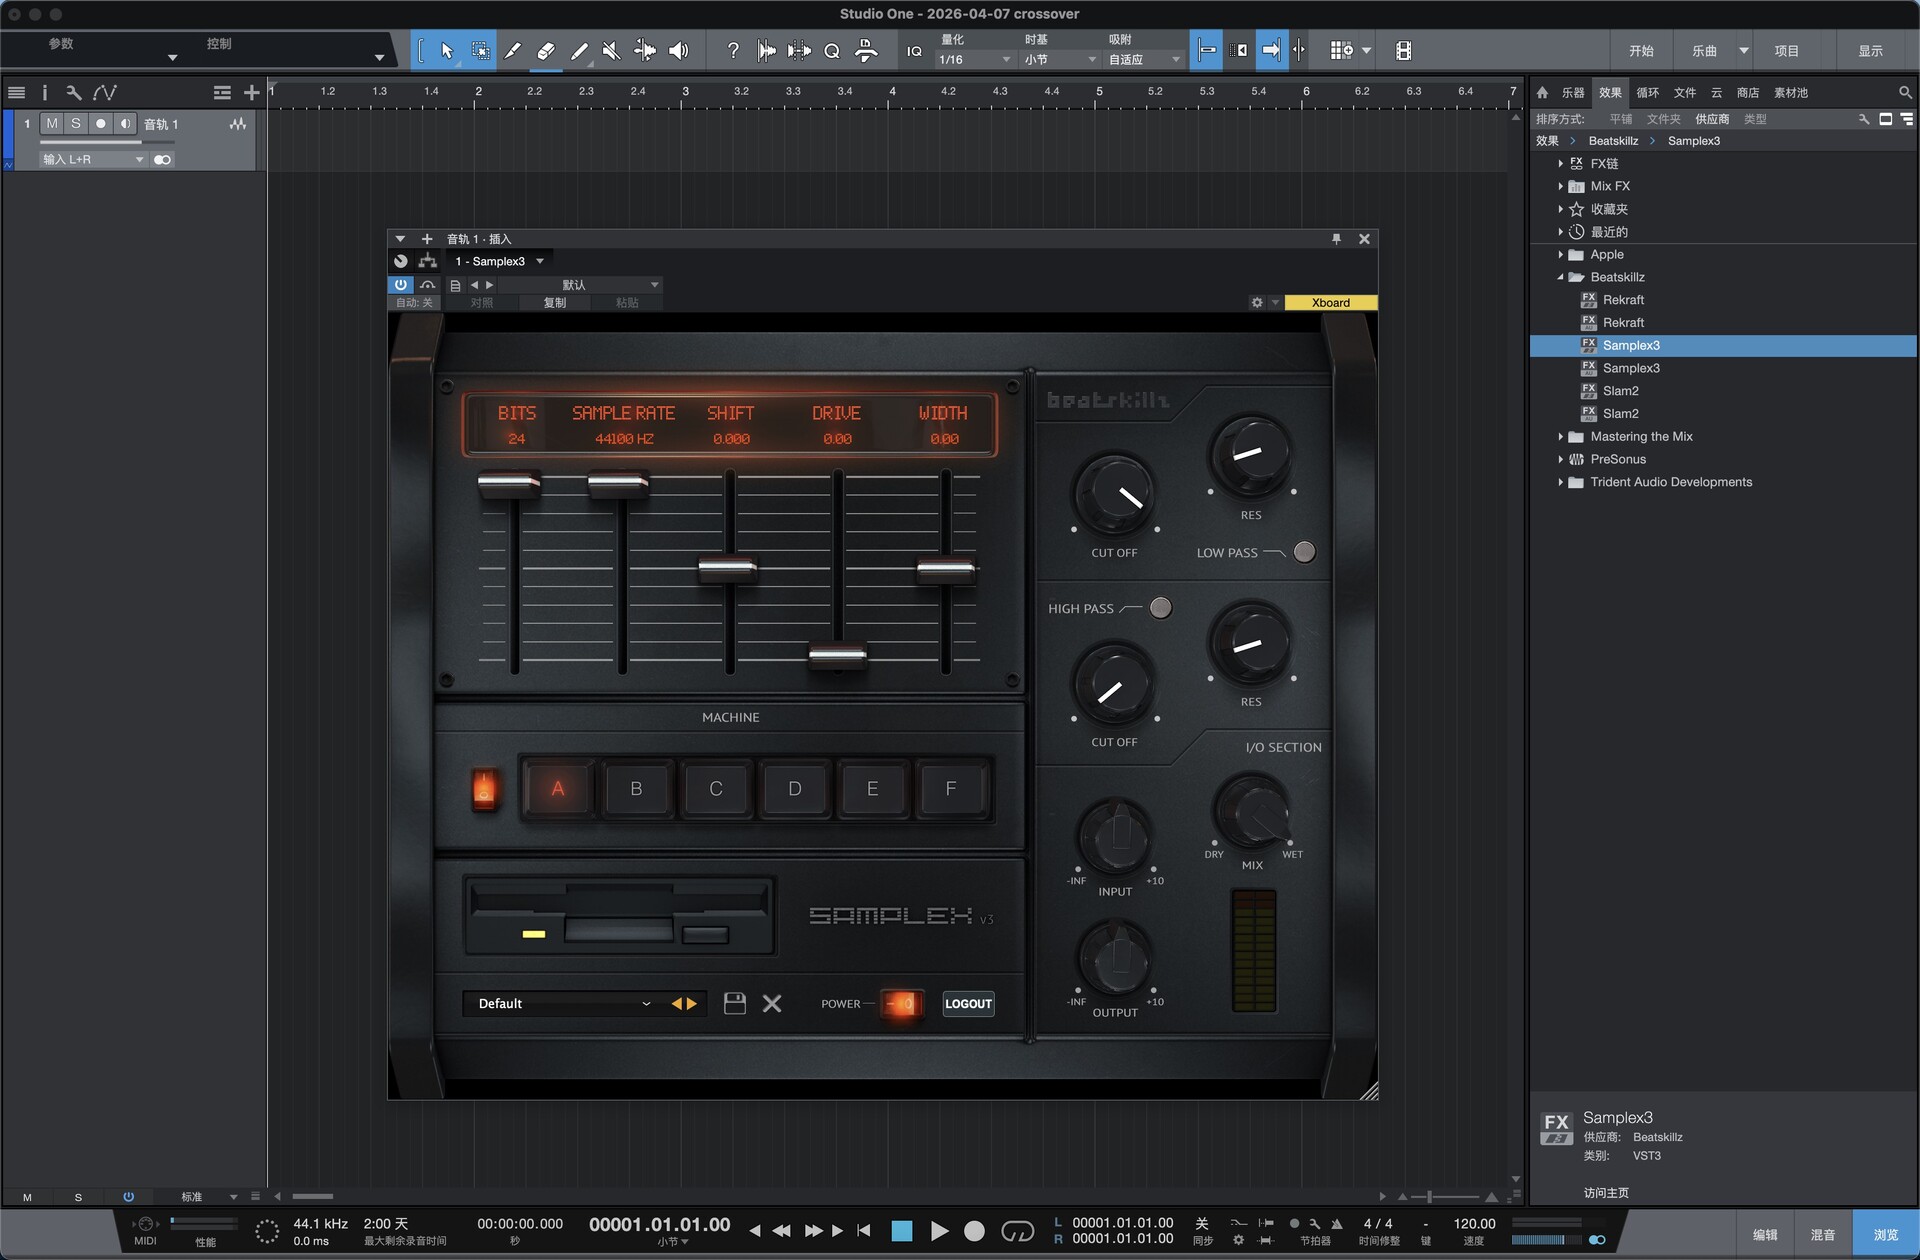Screen dimensions: 1920x1260
Task: Open the browser home icon
Action: click(x=1542, y=92)
